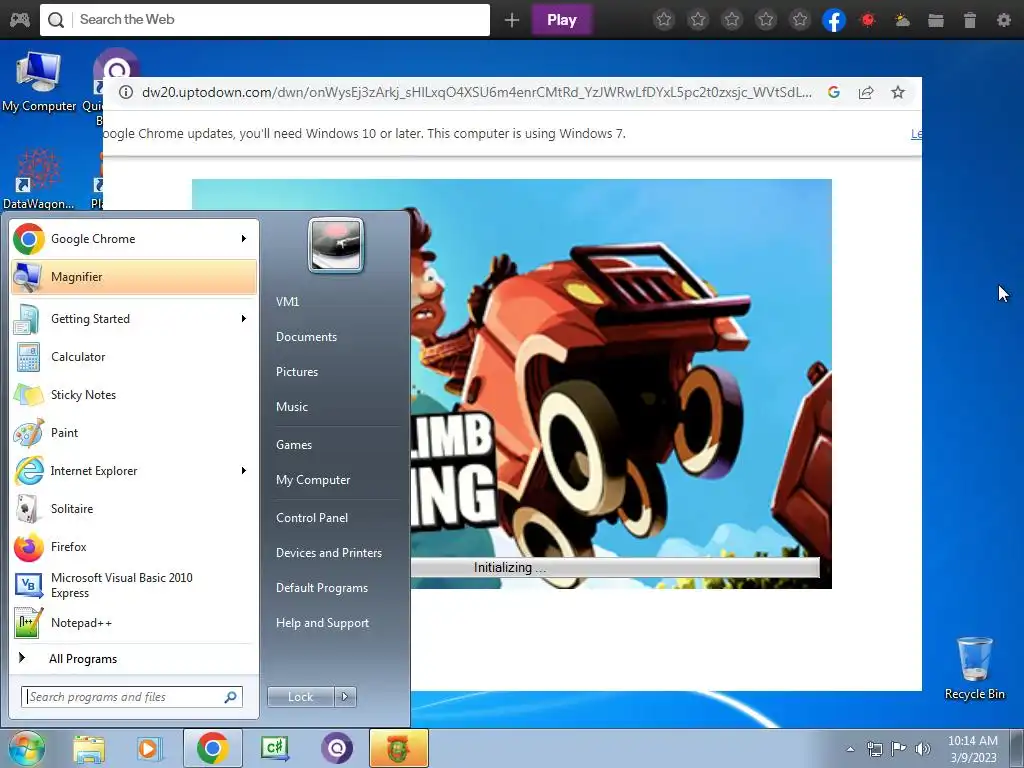
Task: Click the second star bookmark slot
Action: click(698, 20)
